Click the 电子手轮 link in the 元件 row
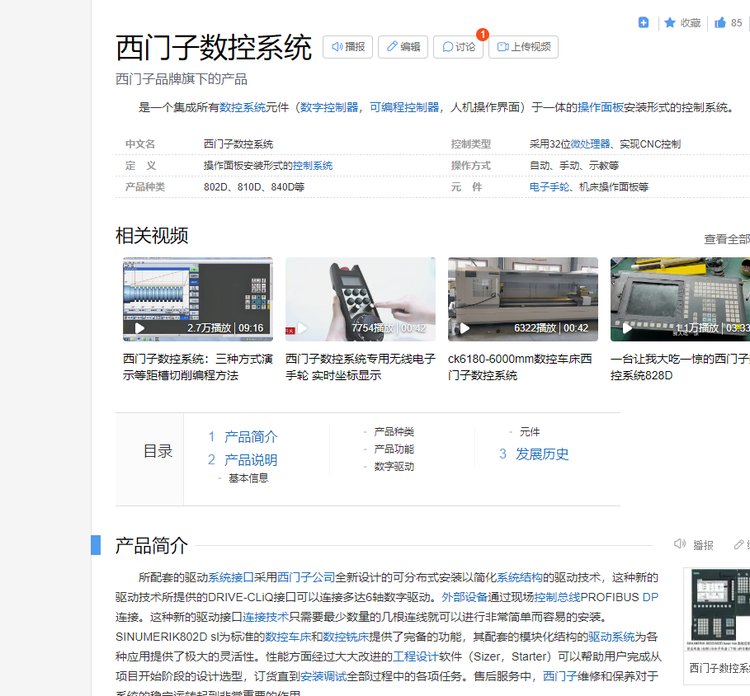This screenshot has width=750, height=696. pyautogui.click(x=549, y=187)
